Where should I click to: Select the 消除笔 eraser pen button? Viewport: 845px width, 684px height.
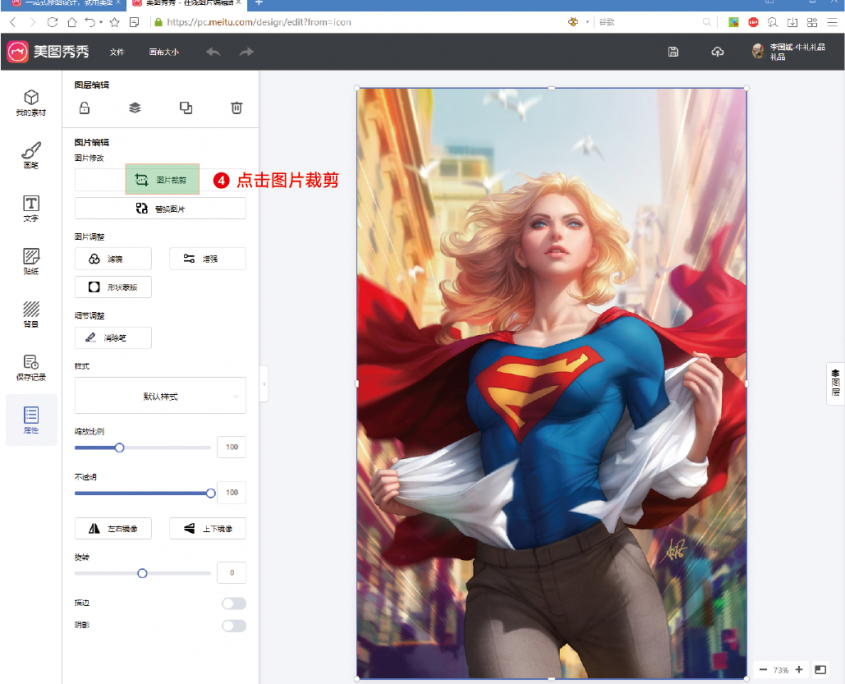tap(113, 338)
